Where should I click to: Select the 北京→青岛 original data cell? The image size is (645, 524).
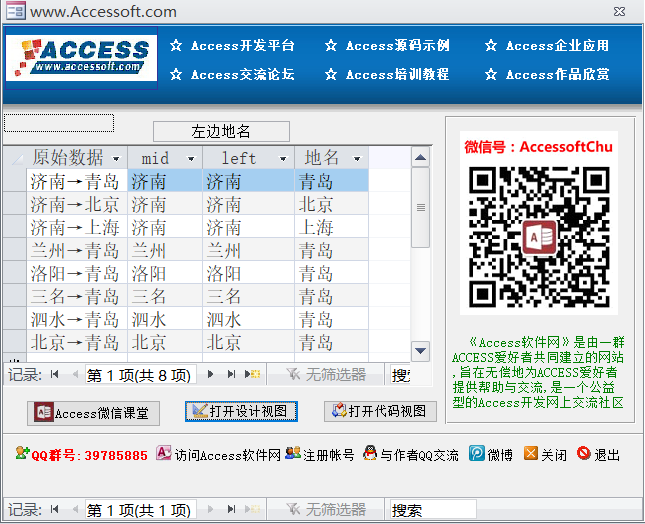pyautogui.click(x=77, y=343)
